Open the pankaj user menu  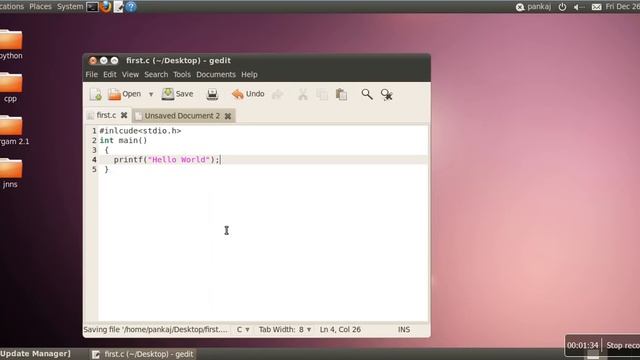tap(534, 7)
